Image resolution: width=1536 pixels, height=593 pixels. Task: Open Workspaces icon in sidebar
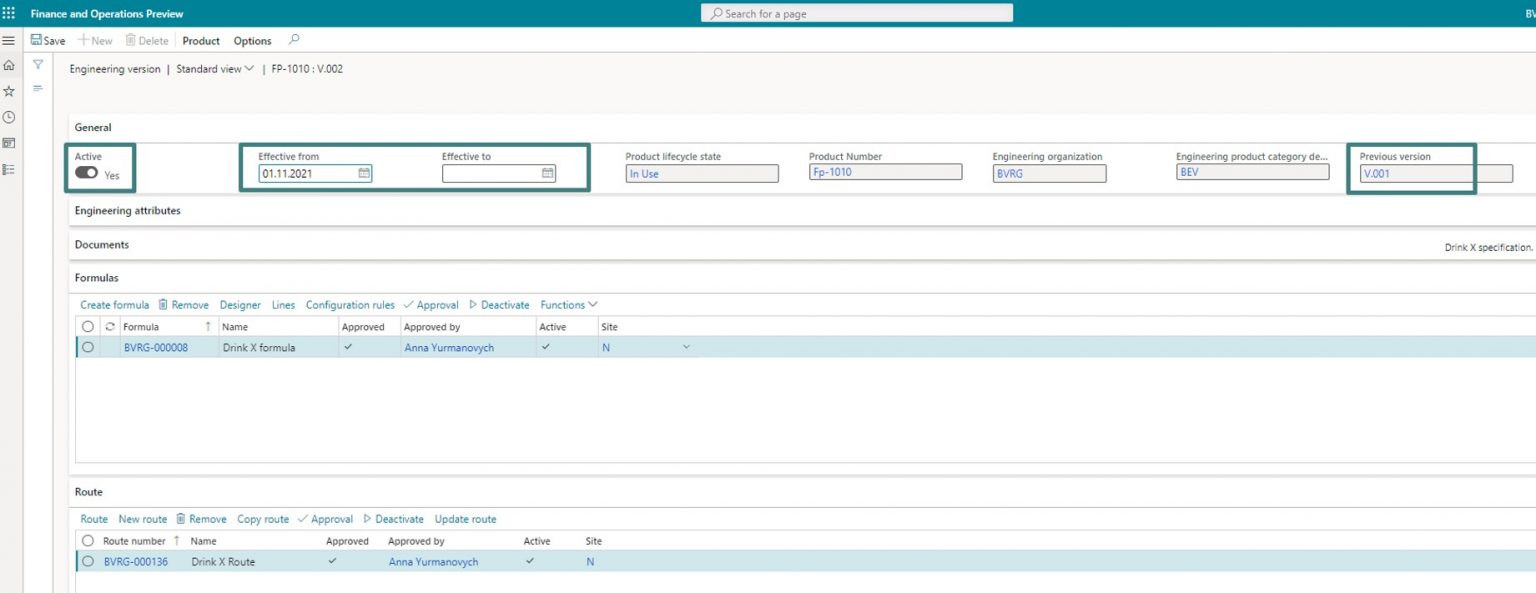[x=9, y=143]
